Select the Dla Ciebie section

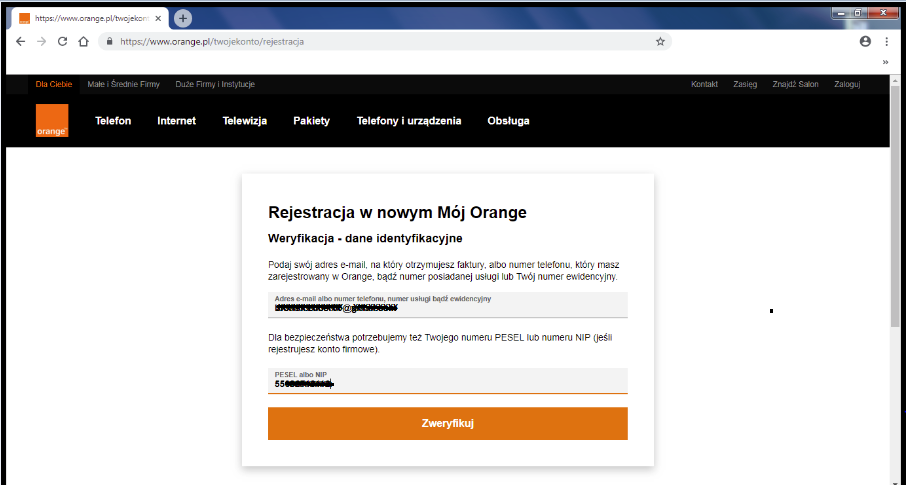click(x=54, y=84)
